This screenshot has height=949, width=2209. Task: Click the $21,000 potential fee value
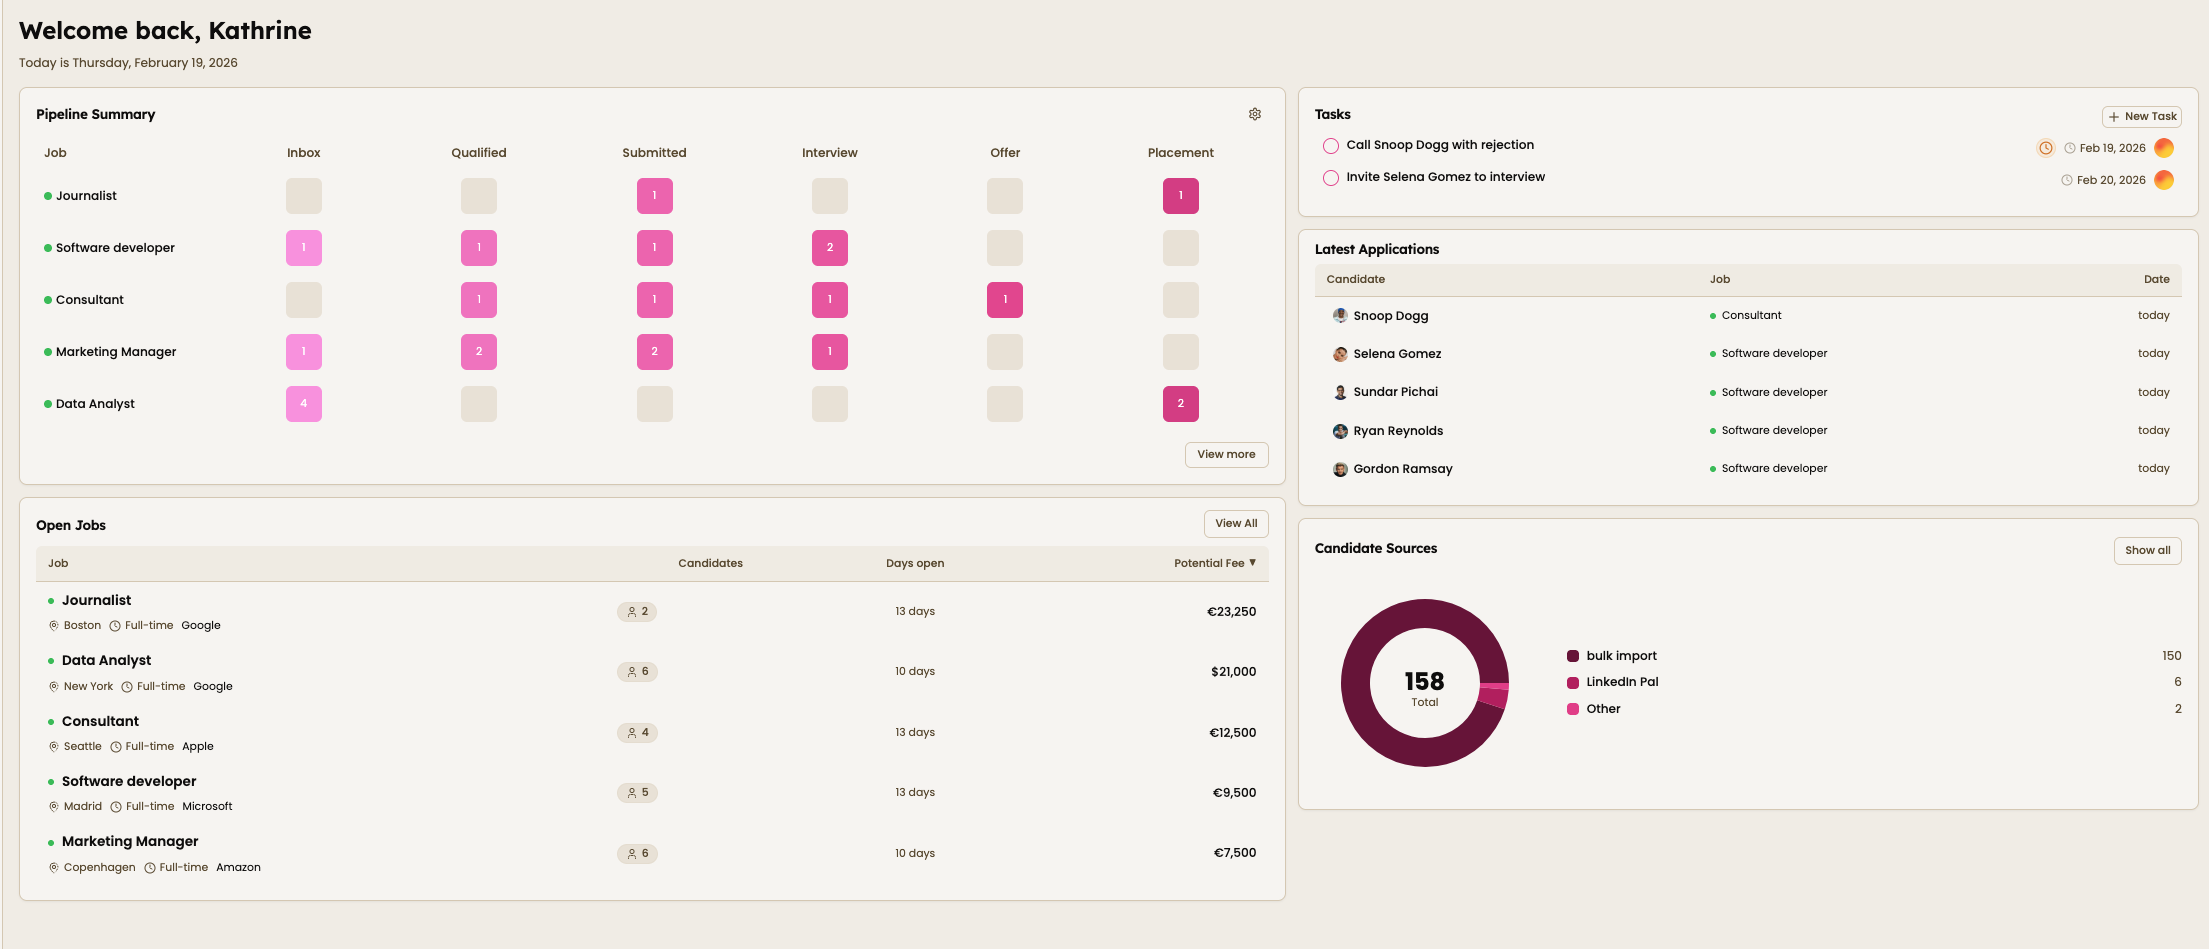tap(1234, 672)
